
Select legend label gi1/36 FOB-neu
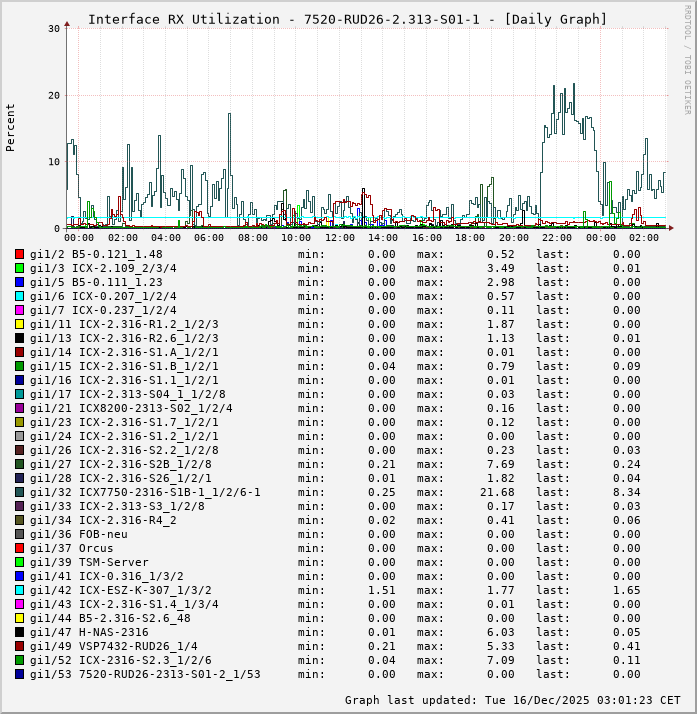[79, 534]
